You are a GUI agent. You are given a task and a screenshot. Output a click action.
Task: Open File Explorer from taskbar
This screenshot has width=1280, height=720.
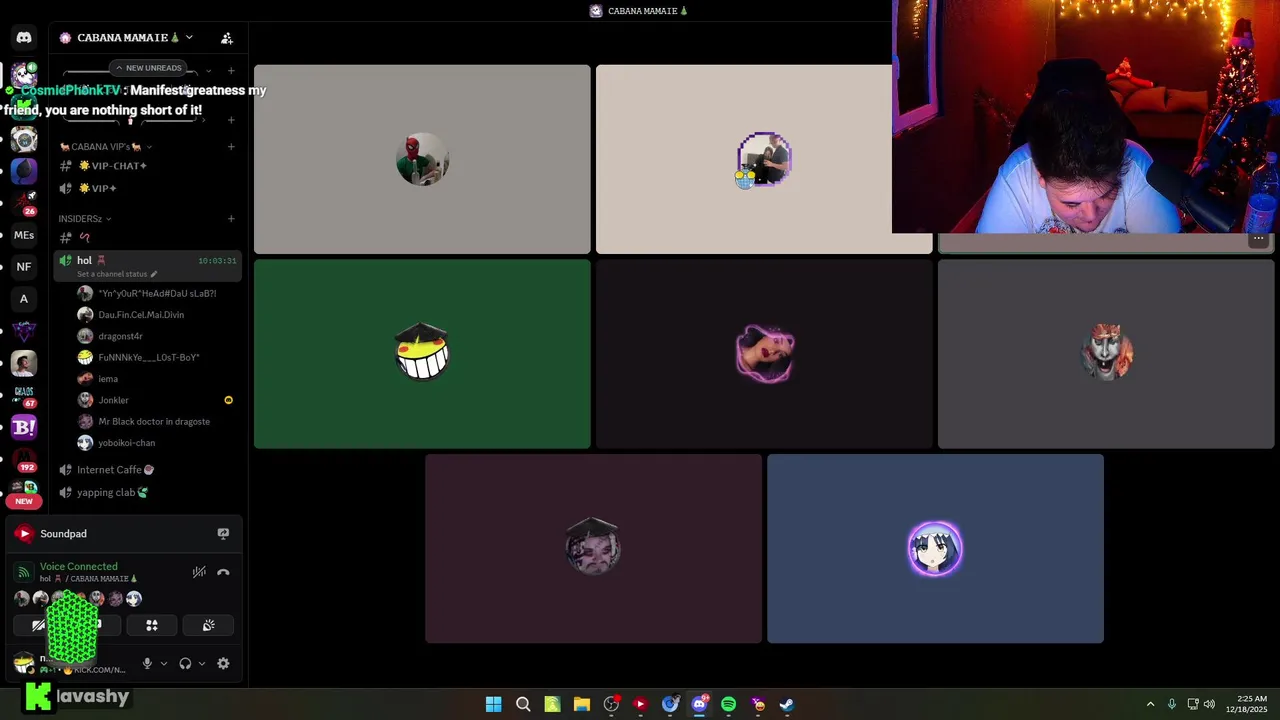click(x=581, y=704)
